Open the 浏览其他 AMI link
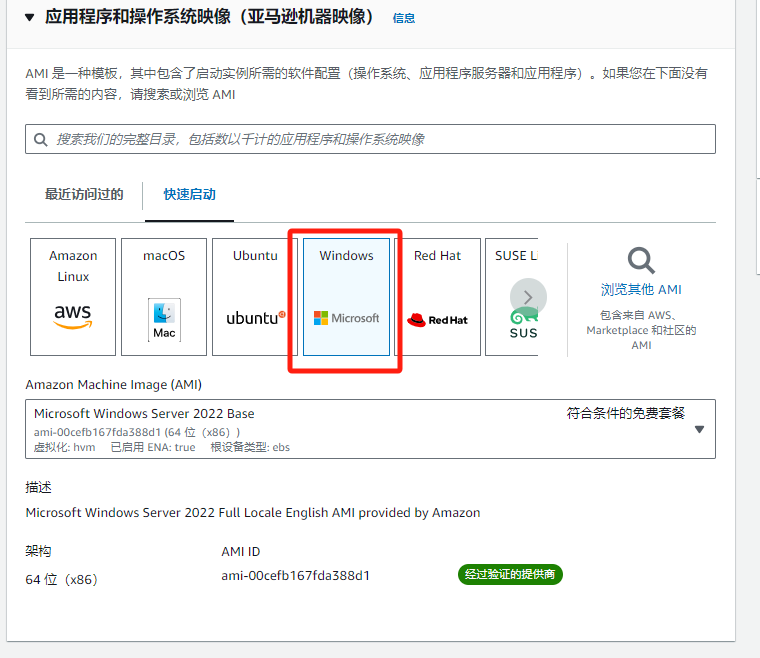760x658 pixels. tap(641, 289)
